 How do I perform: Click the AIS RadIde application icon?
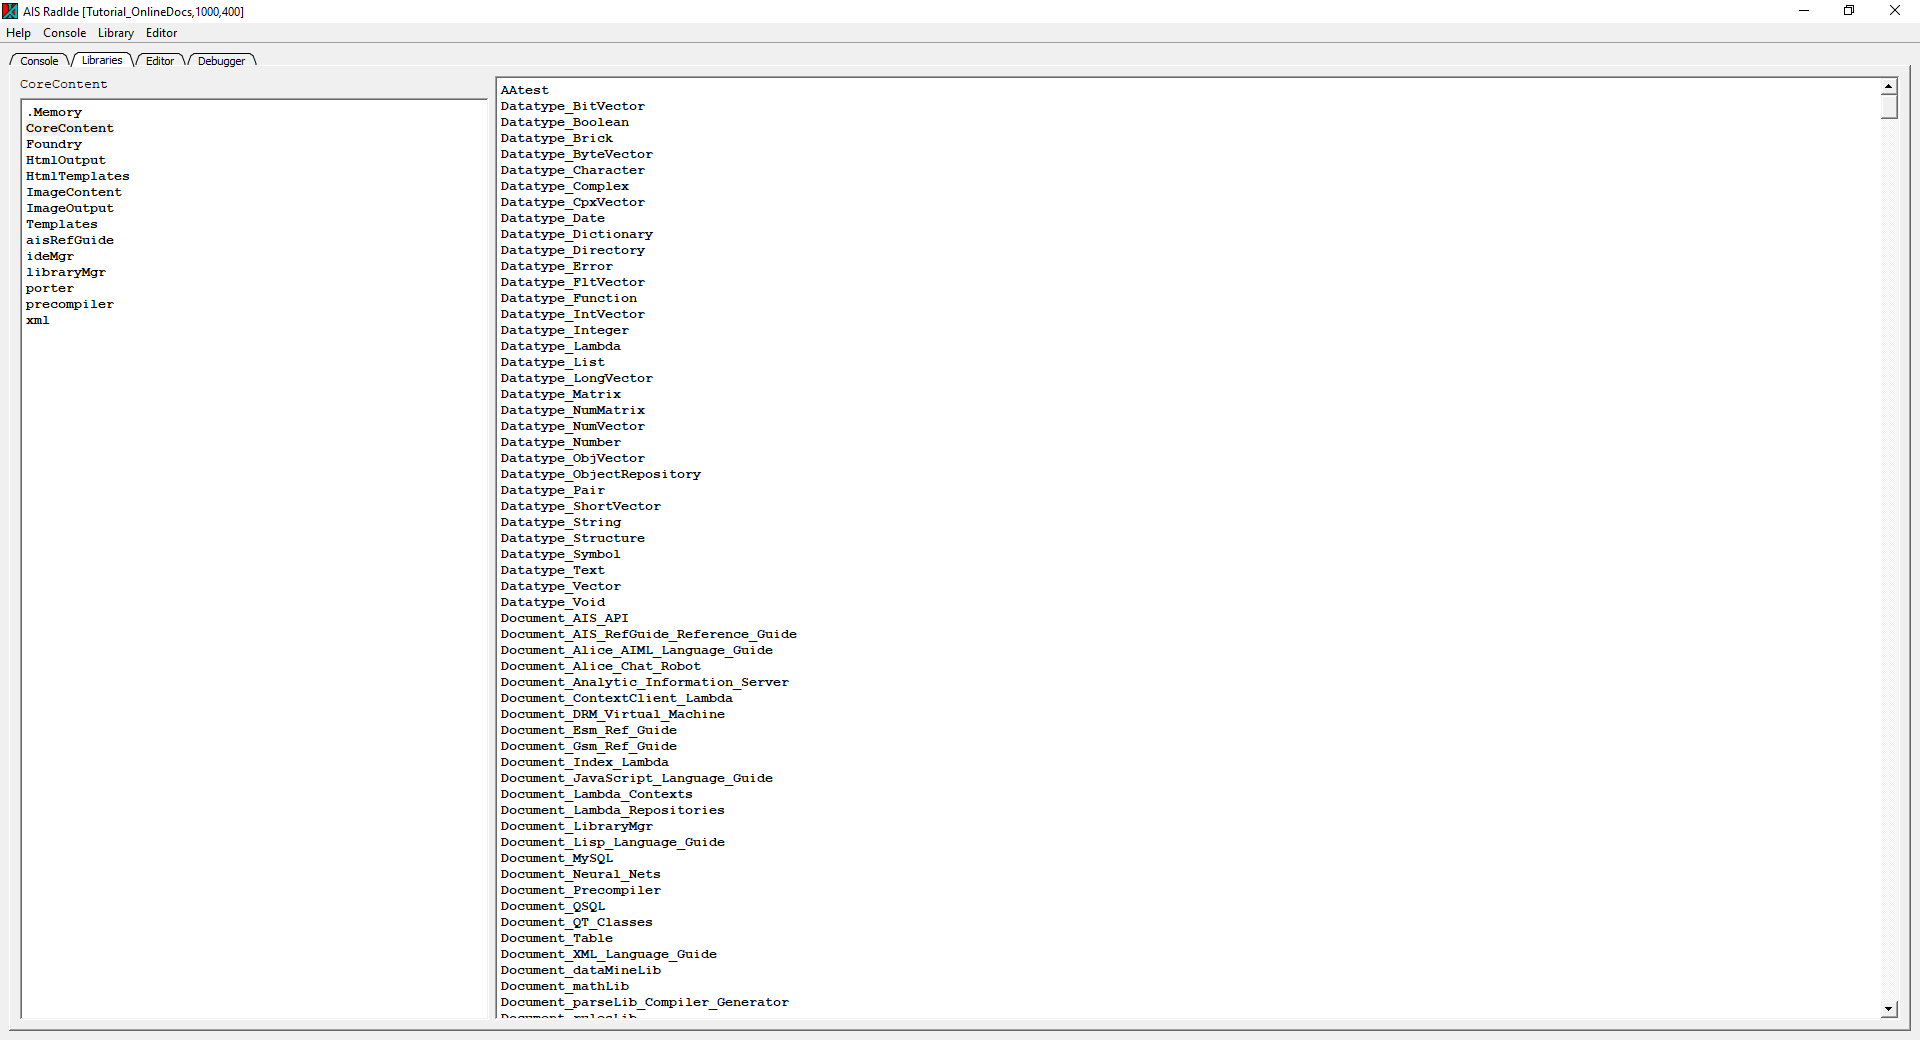(x=10, y=11)
